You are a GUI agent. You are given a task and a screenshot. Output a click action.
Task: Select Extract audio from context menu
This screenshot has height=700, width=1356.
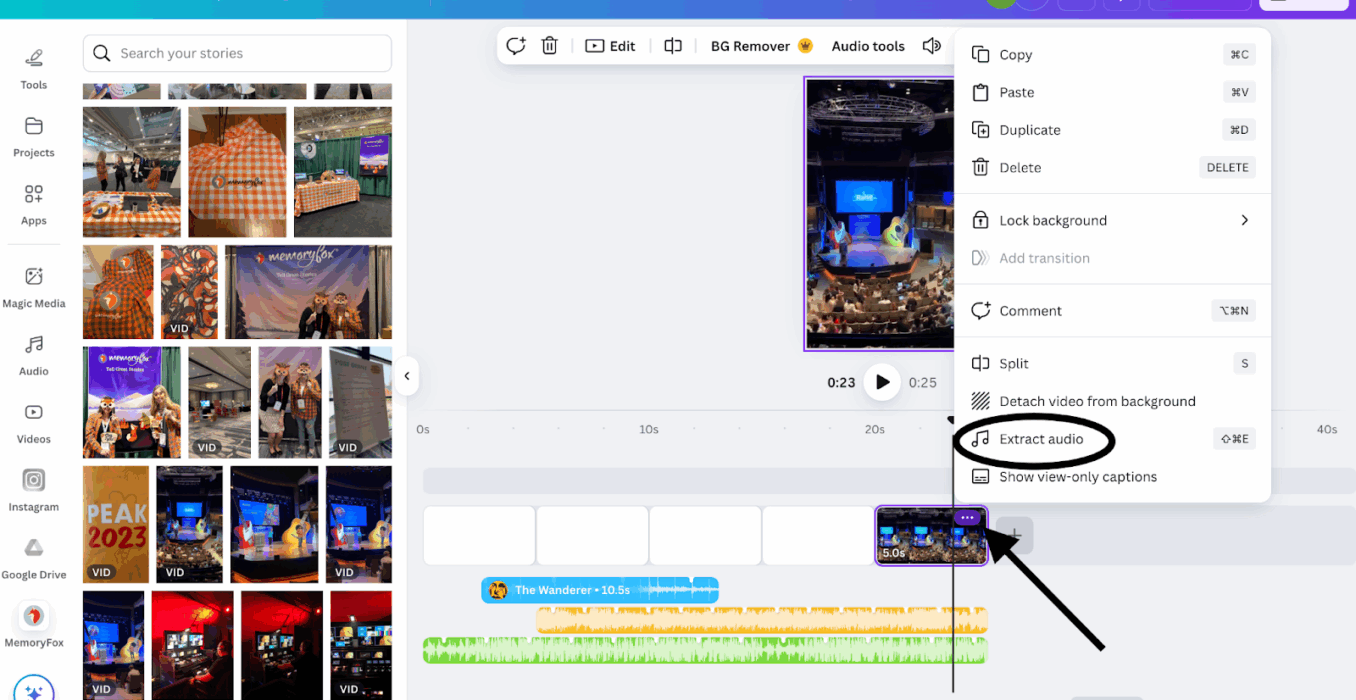click(x=1041, y=439)
